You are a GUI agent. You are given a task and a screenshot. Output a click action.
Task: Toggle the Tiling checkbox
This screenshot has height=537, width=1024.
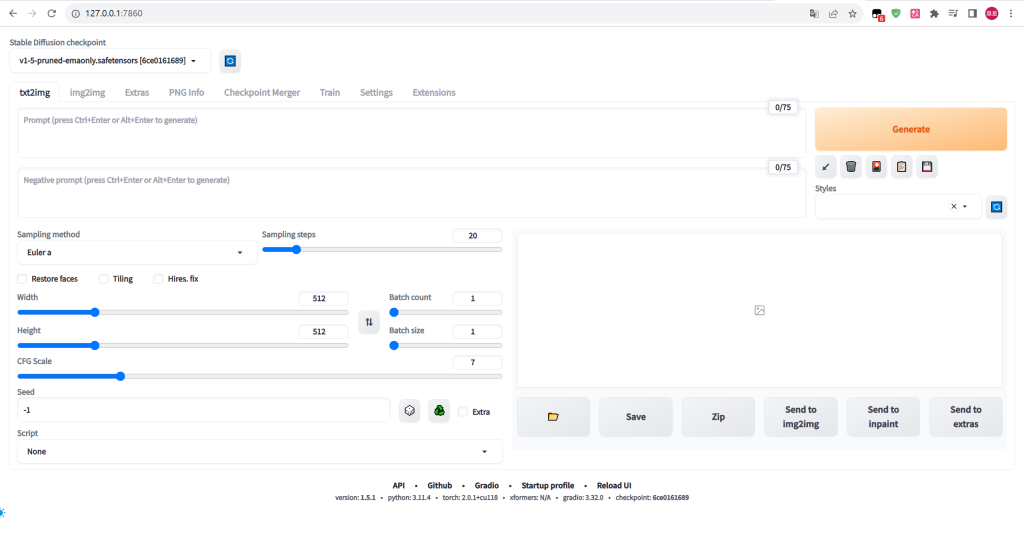[104, 279]
